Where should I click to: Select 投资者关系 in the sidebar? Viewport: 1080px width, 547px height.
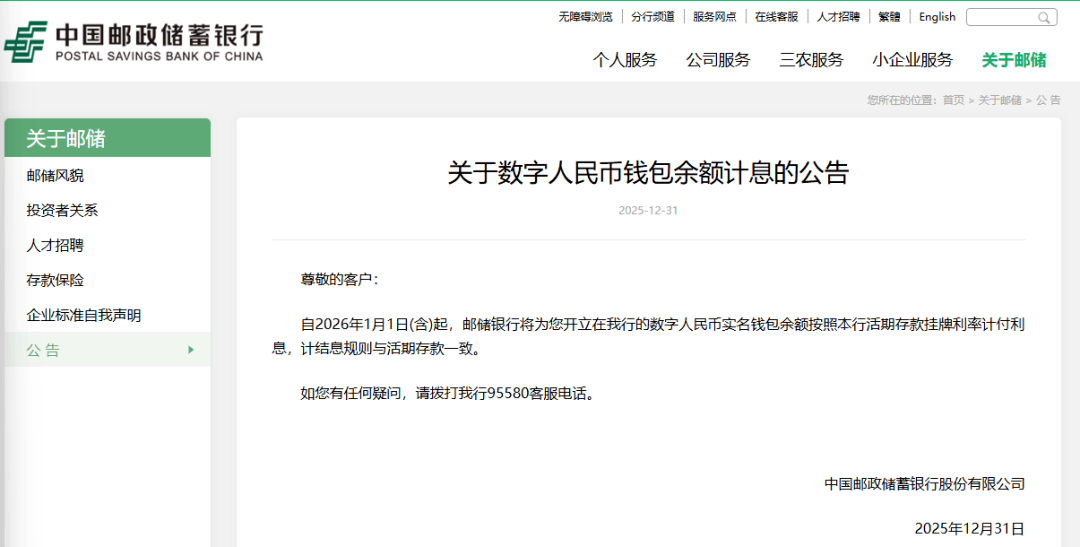coord(62,211)
